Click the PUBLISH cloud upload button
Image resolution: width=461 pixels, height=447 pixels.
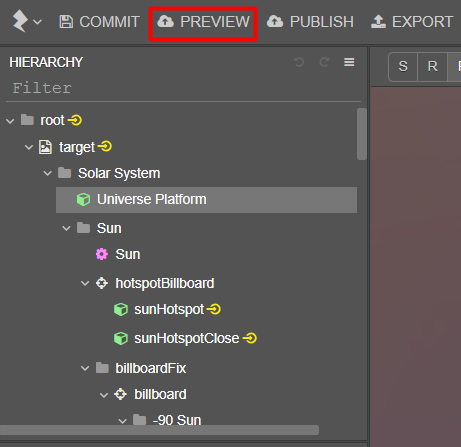[x=310, y=22]
